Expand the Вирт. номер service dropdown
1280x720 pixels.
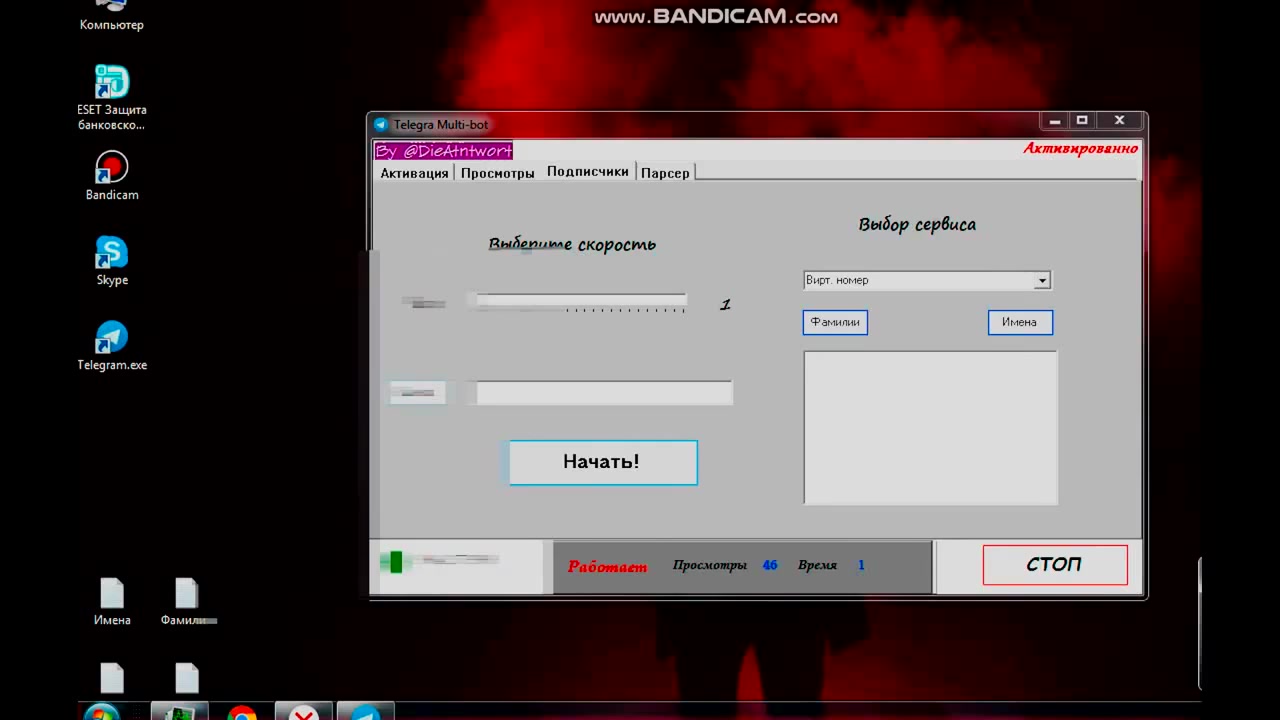pyautogui.click(x=1041, y=281)
